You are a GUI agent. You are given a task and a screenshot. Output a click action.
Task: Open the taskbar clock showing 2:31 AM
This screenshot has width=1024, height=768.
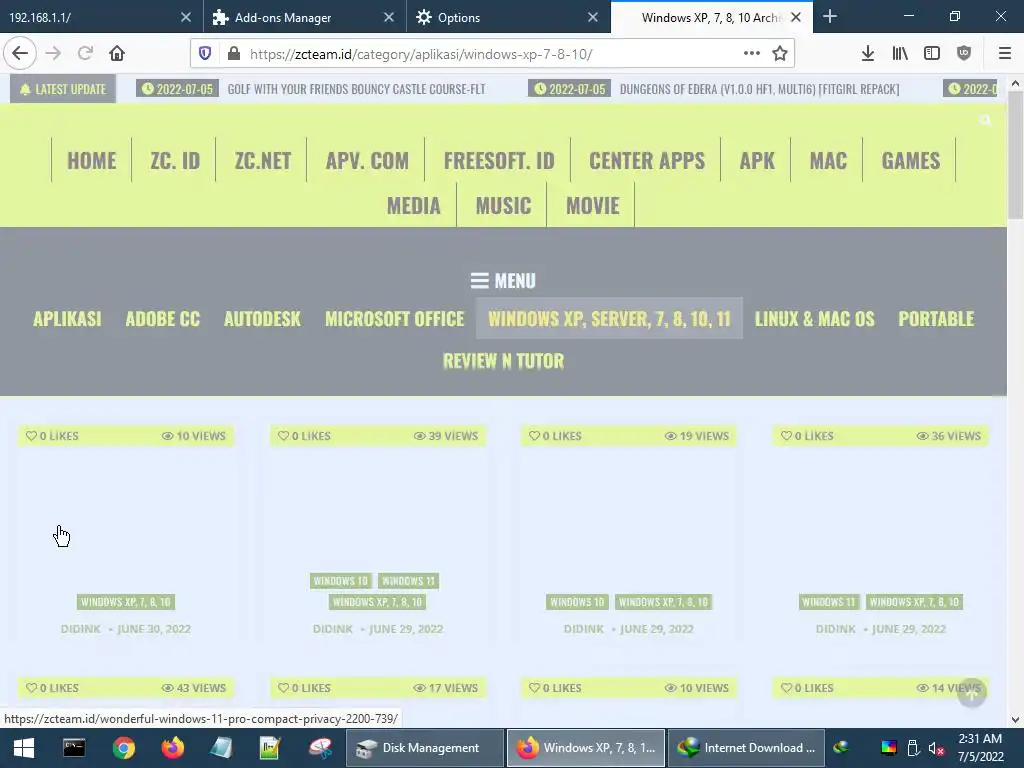point(980,748)
